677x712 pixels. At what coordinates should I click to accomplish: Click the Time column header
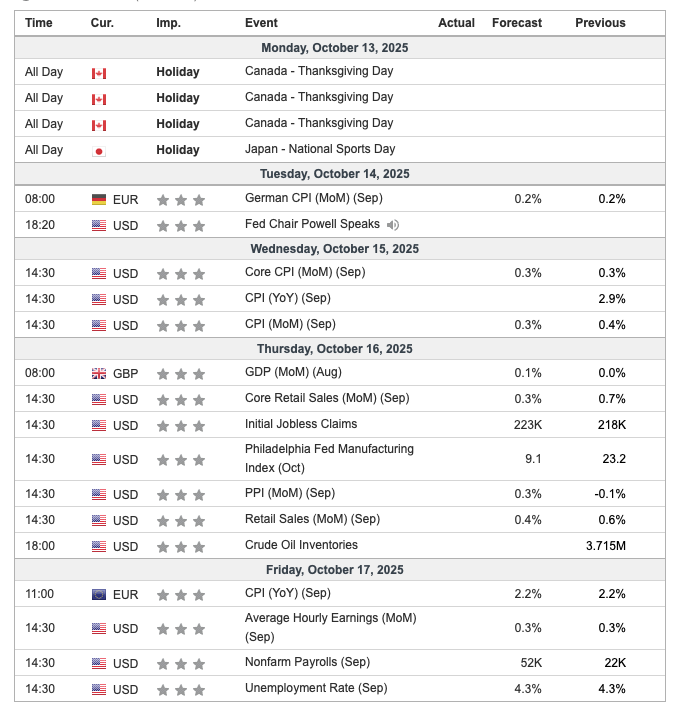pyautogui.click(x=39, y=23)
